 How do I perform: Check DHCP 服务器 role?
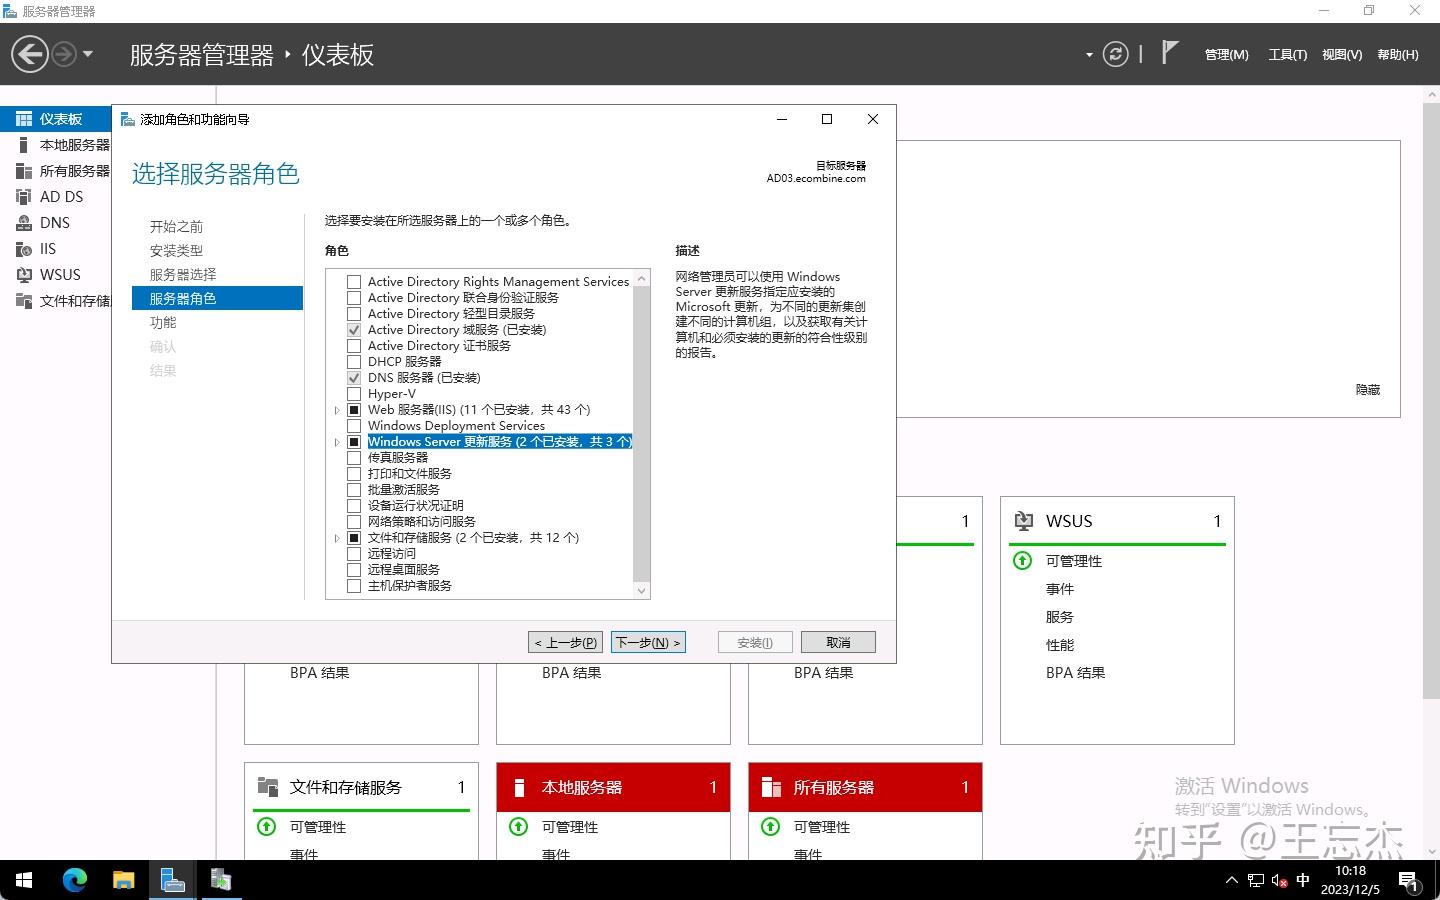354,362
